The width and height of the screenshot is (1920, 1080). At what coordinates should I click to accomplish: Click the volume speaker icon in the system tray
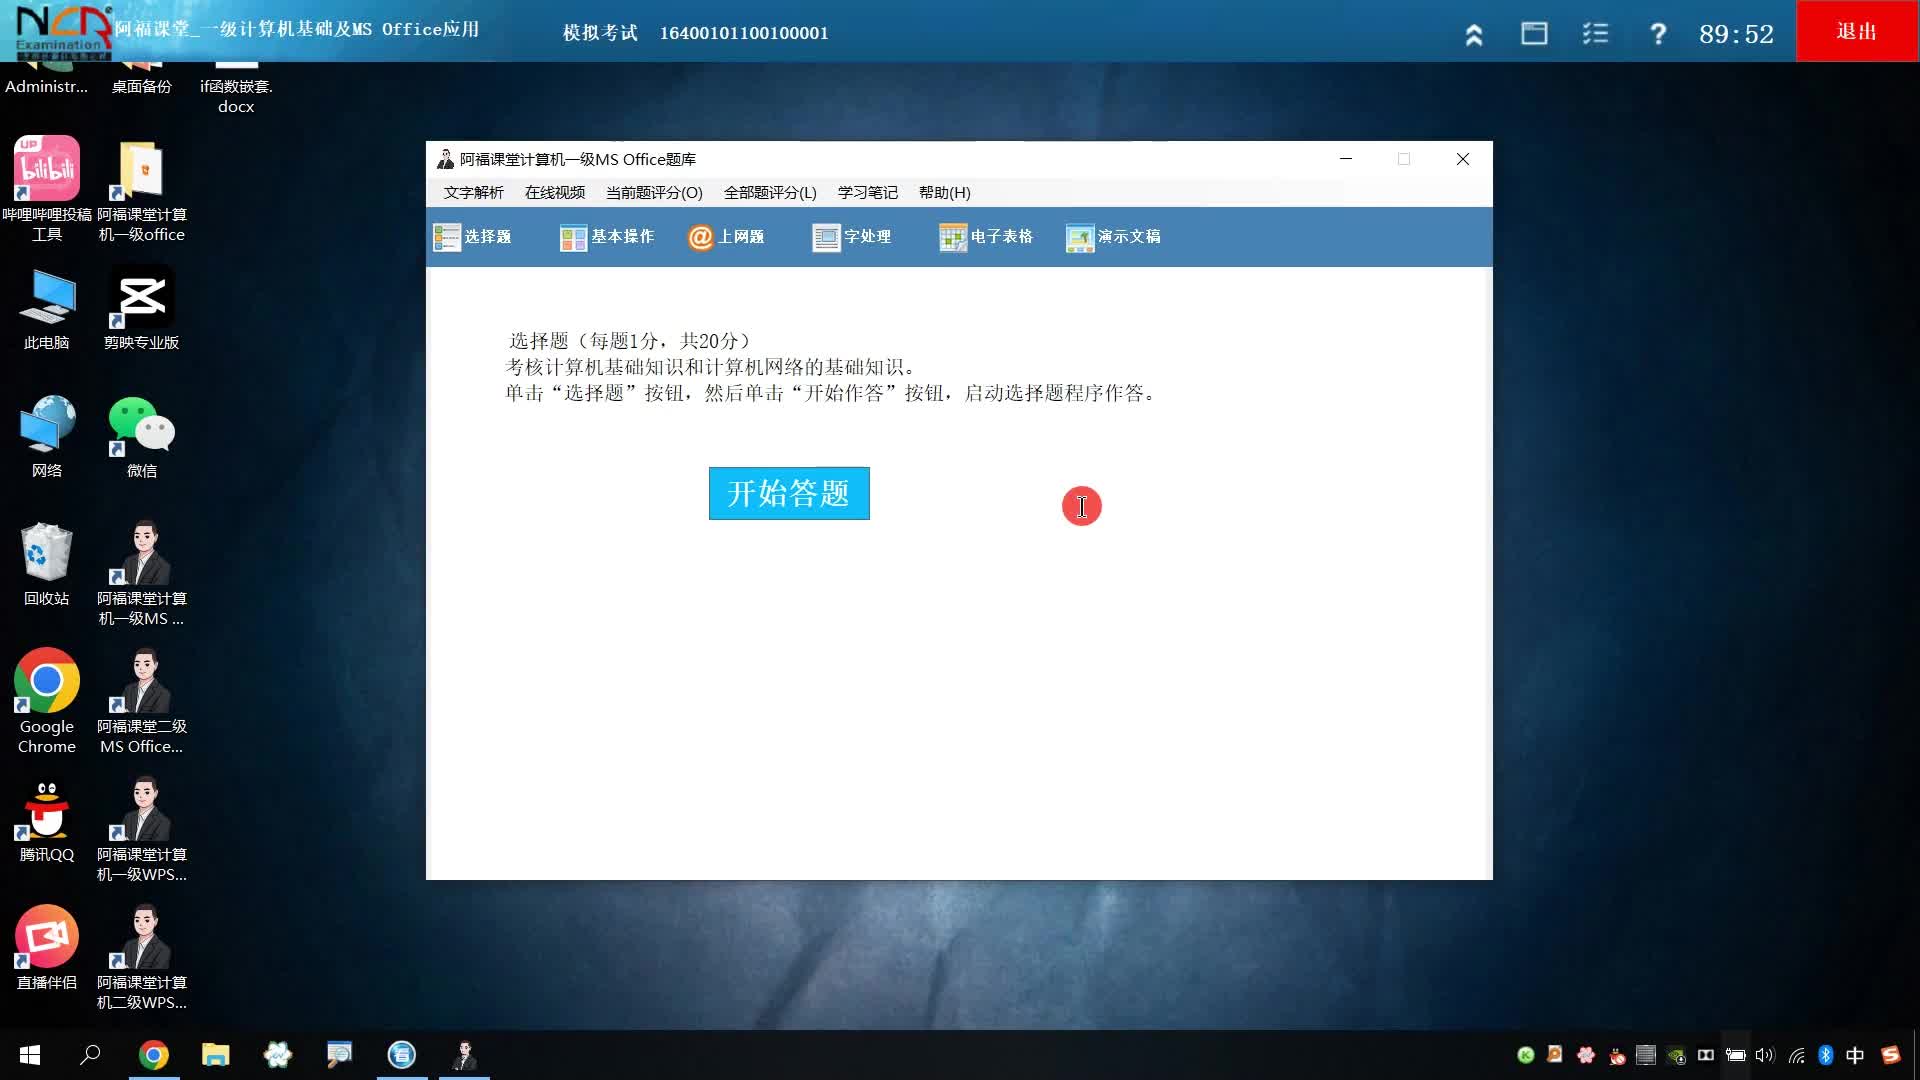pos(1765,1055)
